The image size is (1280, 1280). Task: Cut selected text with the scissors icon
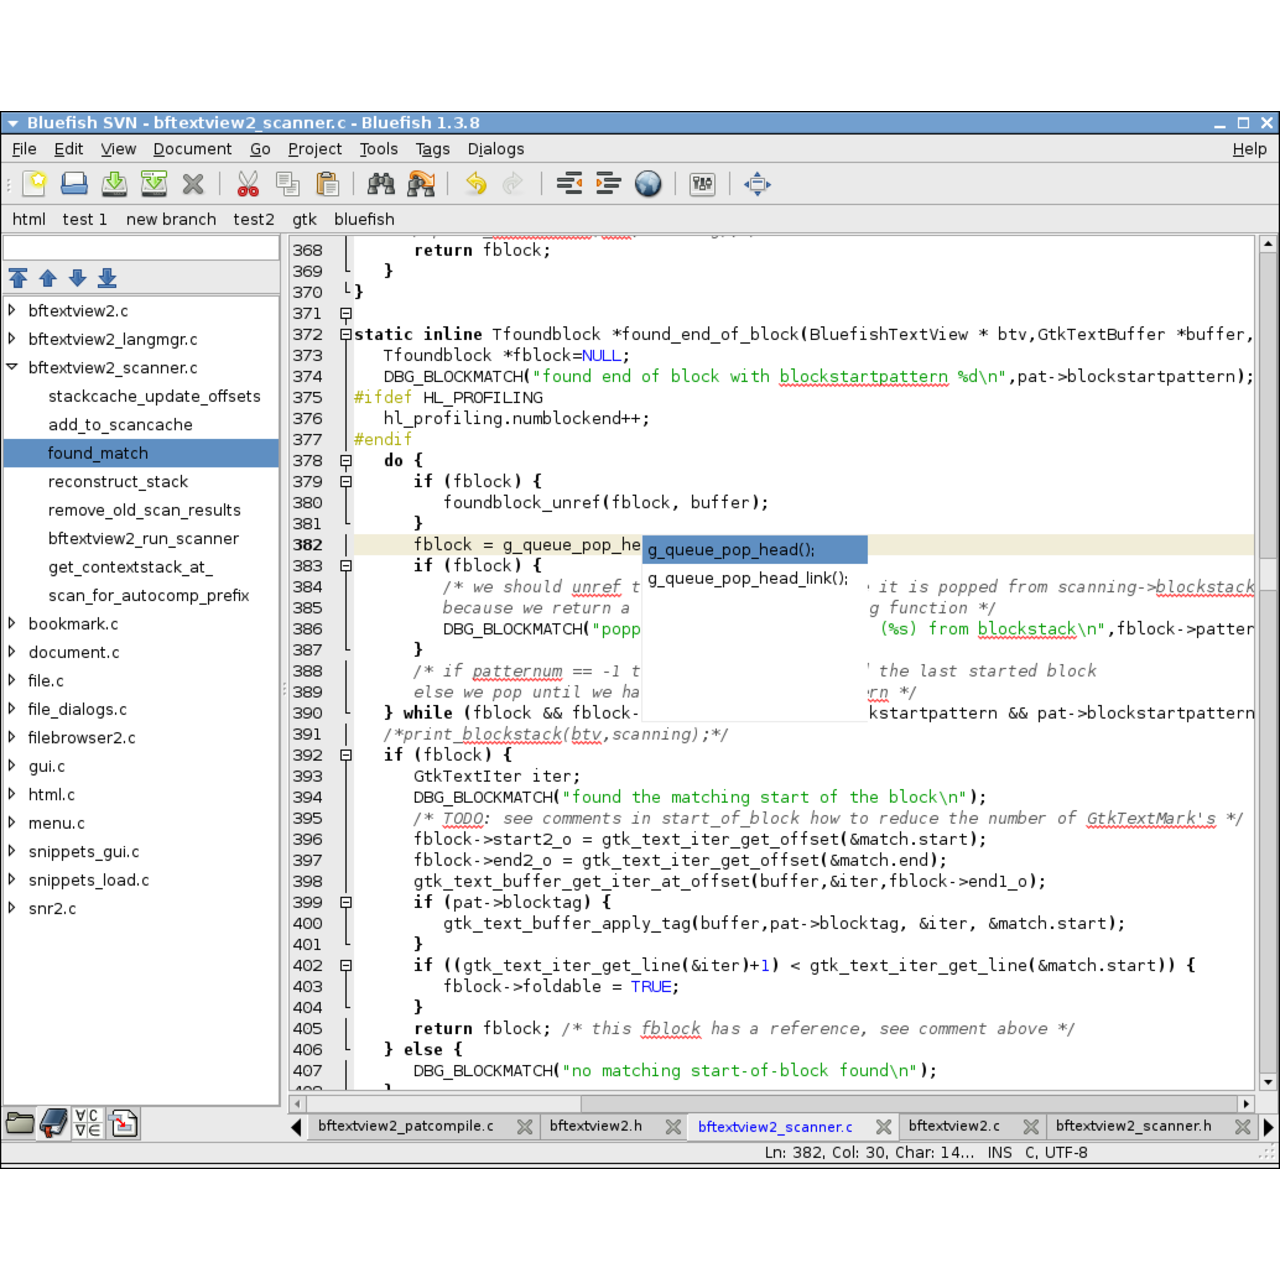point(247,184)
